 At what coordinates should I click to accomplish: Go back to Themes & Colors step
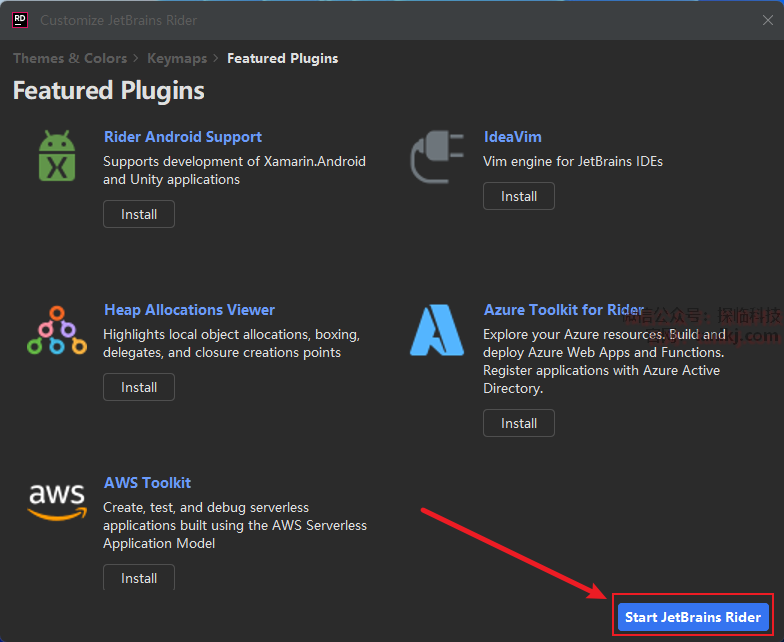tap(69, 58)
